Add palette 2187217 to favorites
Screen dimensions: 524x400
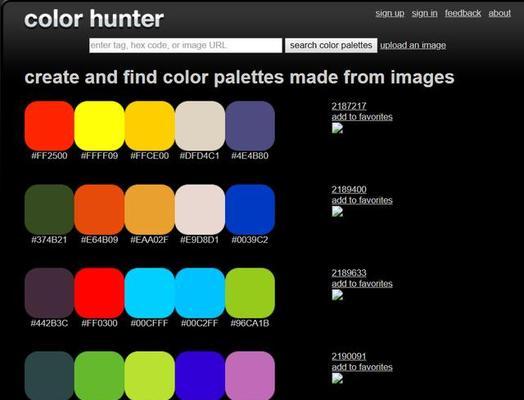click(x=362, y=117)
